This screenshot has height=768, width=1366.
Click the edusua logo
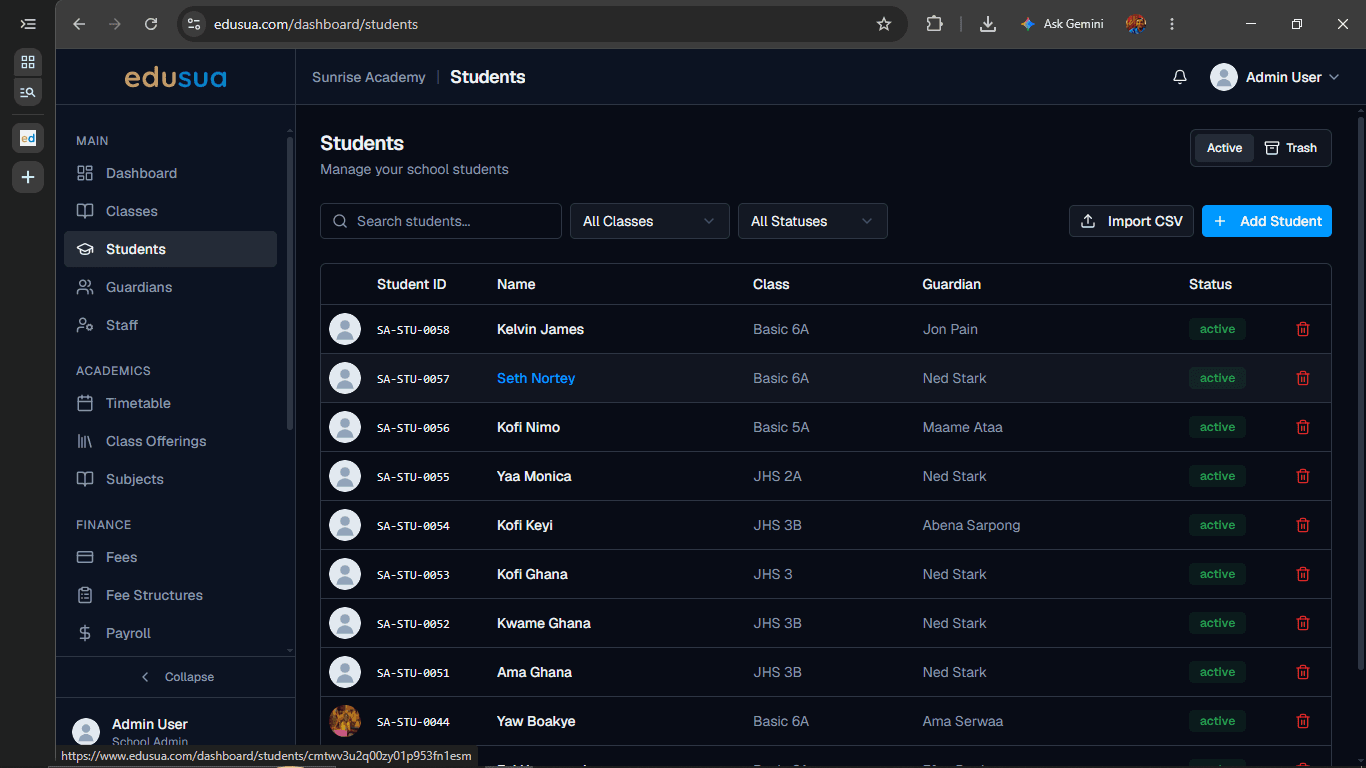(x=175, y=77)
